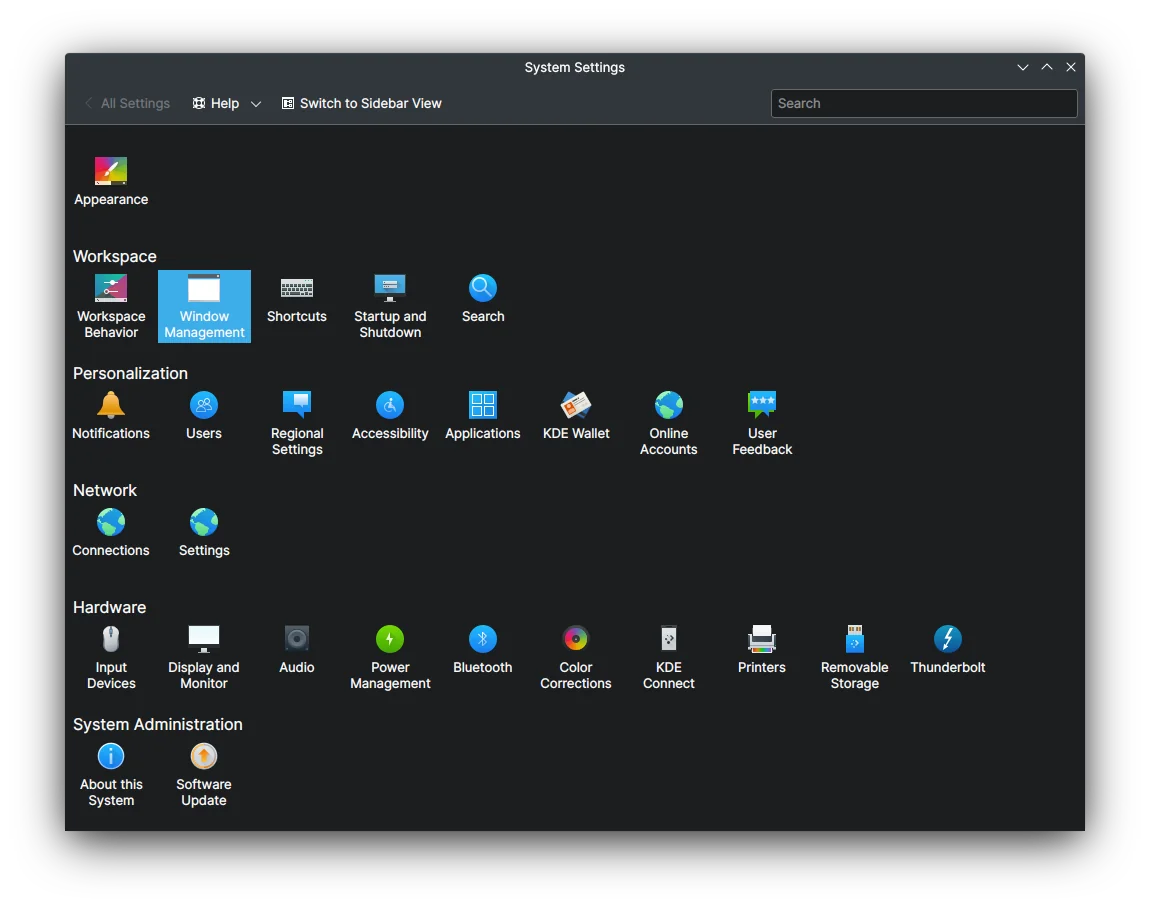Open Power Management settings
This screenshot has width=1150, height=908.
coord(389,658)
